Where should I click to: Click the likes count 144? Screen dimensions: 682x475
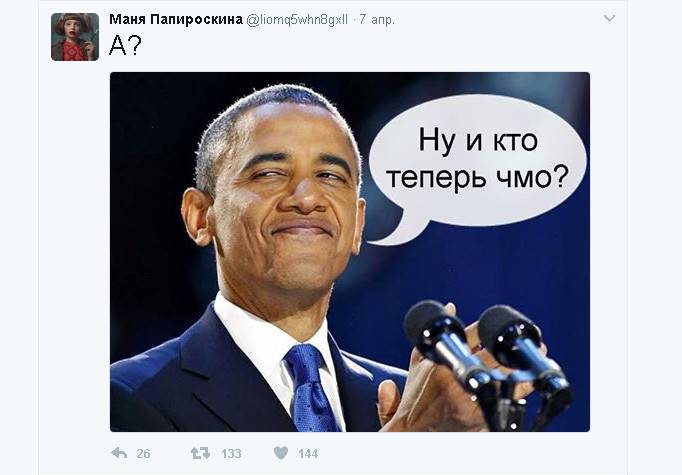point(308,454)
